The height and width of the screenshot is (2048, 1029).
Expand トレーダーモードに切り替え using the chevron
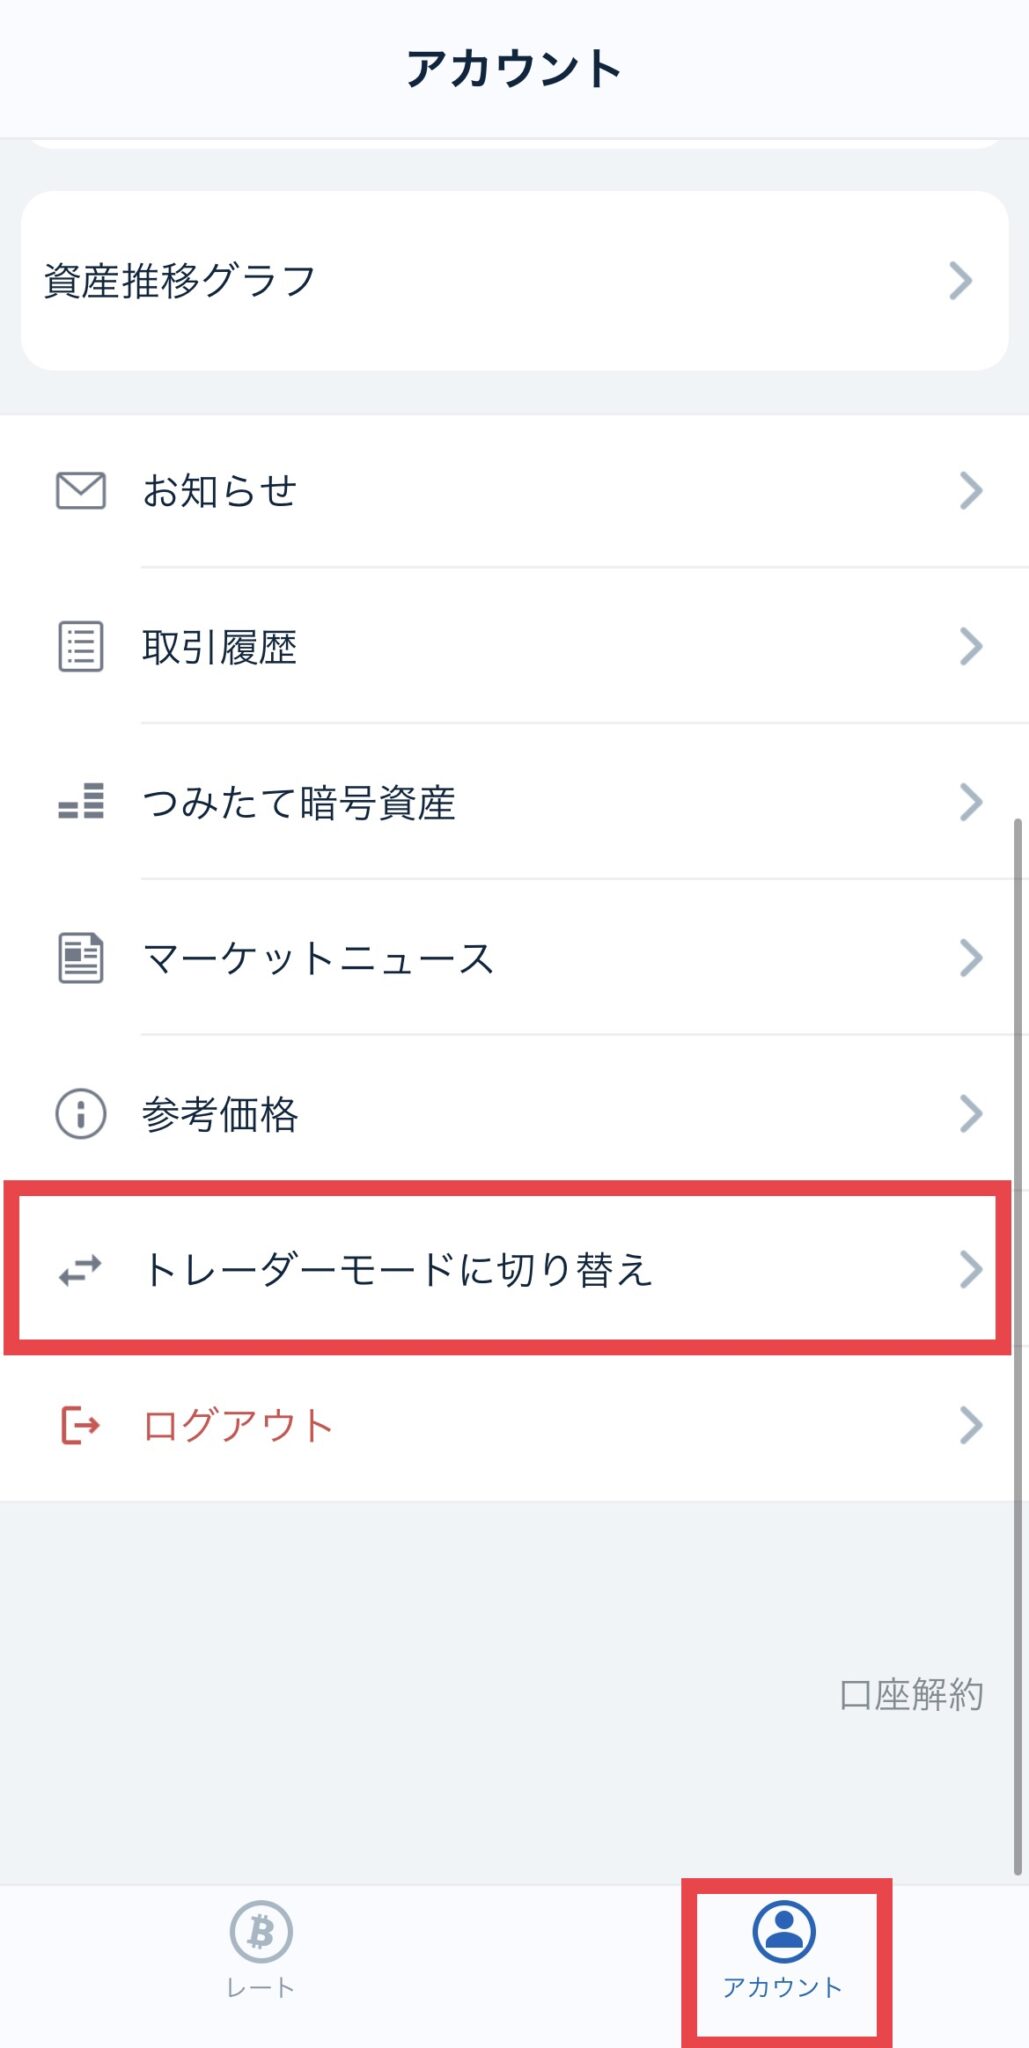tap(971, 1270)
